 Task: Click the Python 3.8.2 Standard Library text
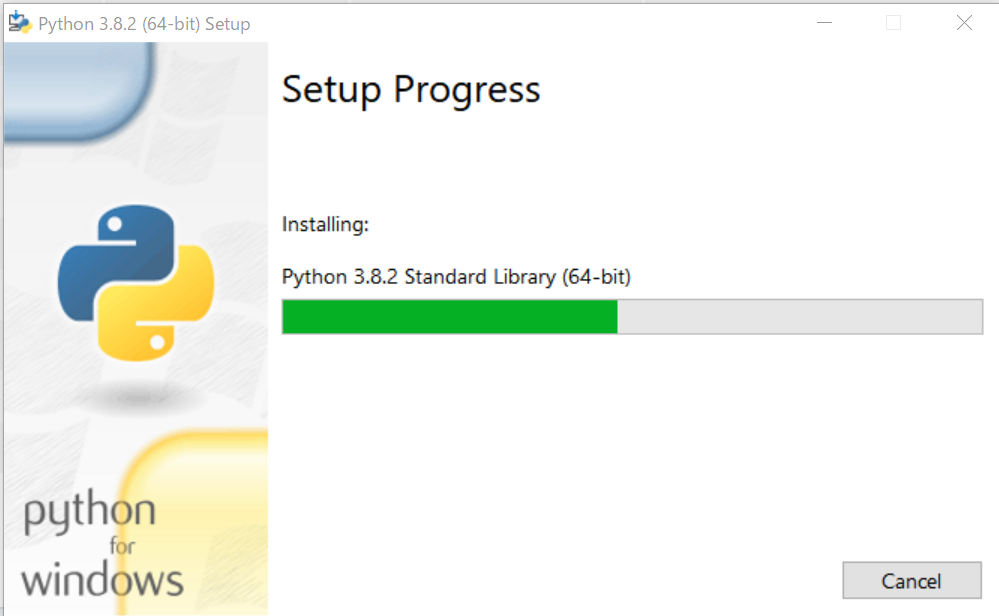[457, 277]
